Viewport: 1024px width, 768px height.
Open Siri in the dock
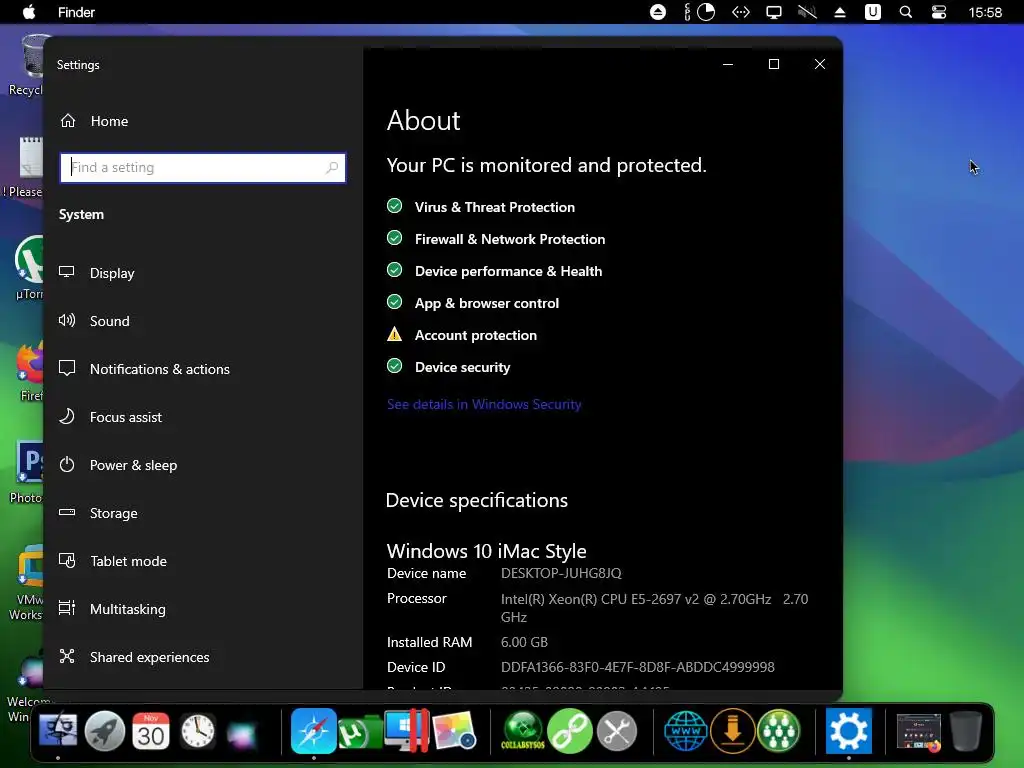242,733
